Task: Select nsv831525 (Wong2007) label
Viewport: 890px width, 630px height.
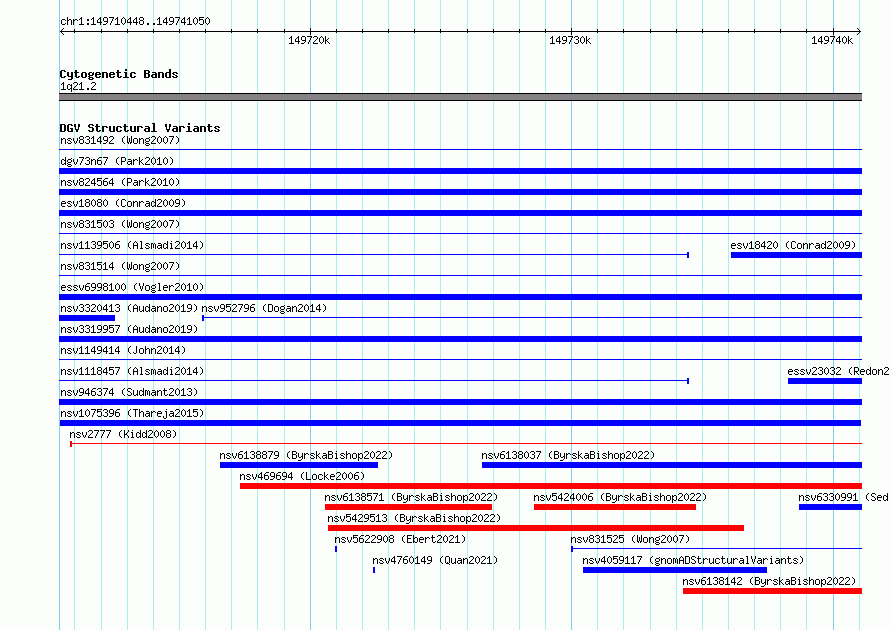Action: [630, 539]
